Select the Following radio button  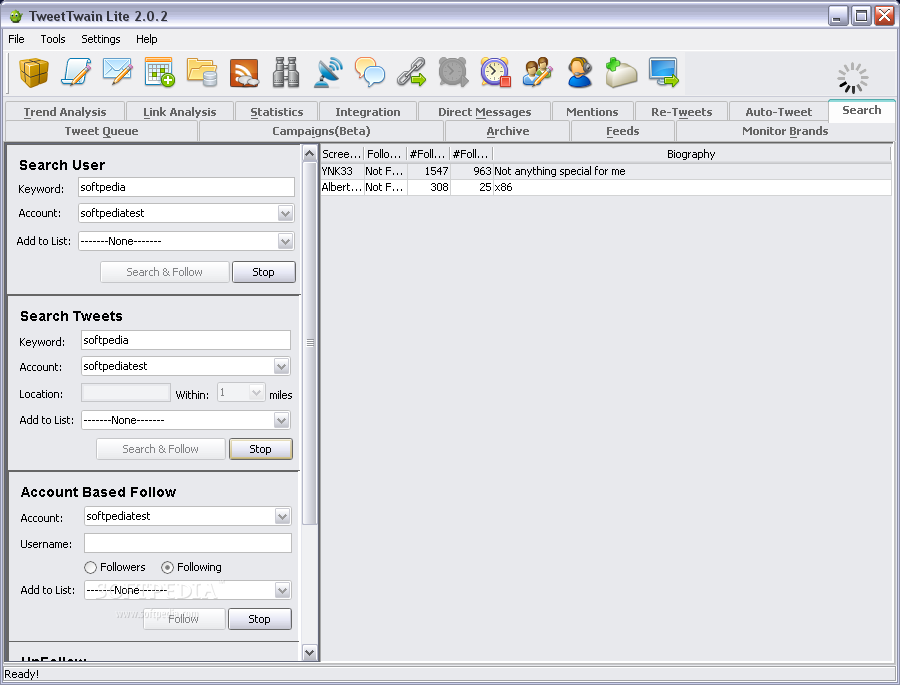coord(167,567)
